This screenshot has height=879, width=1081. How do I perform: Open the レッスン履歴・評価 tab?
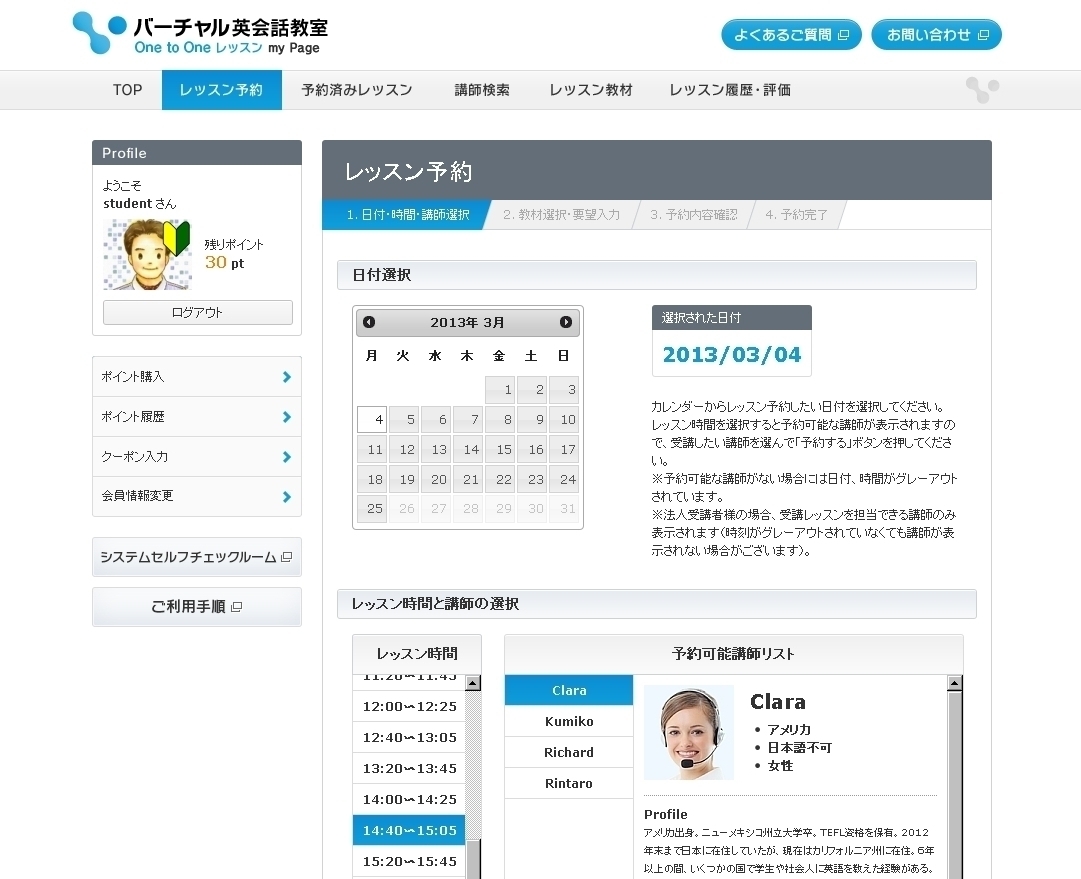click(x=730, y=90)
